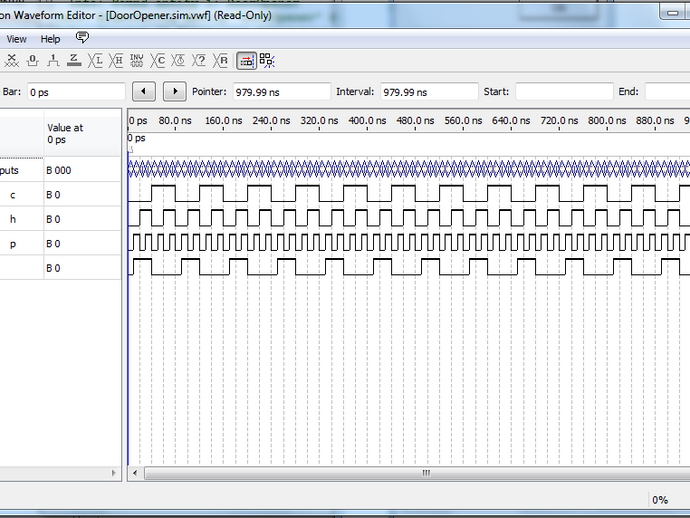Click the previous transition arrow button

click(x=143, y=92)
